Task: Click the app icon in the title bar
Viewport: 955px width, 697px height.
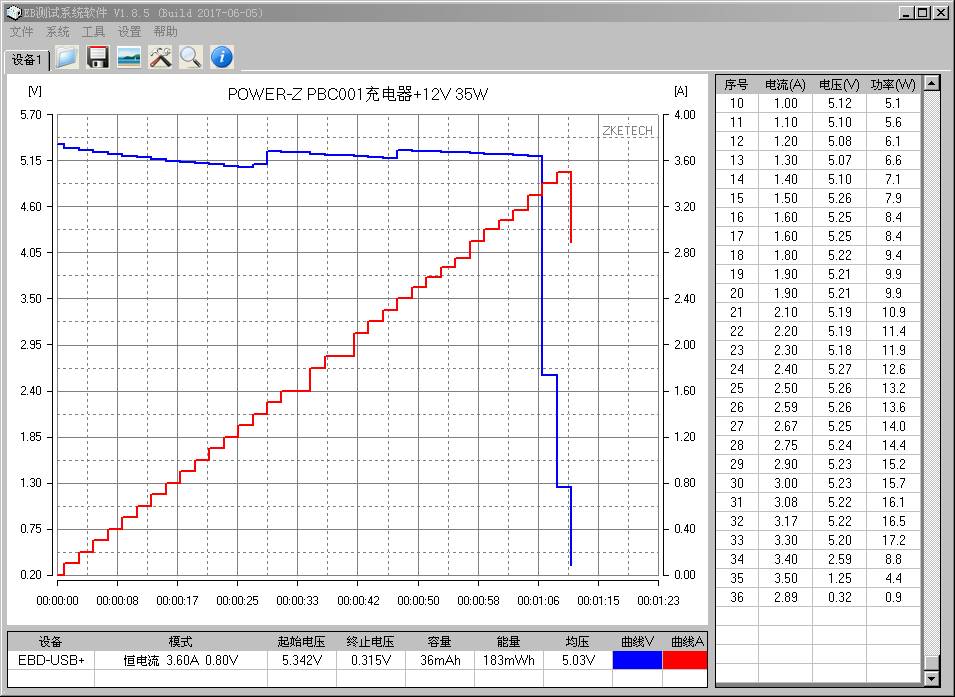Action: coord(12,12)
